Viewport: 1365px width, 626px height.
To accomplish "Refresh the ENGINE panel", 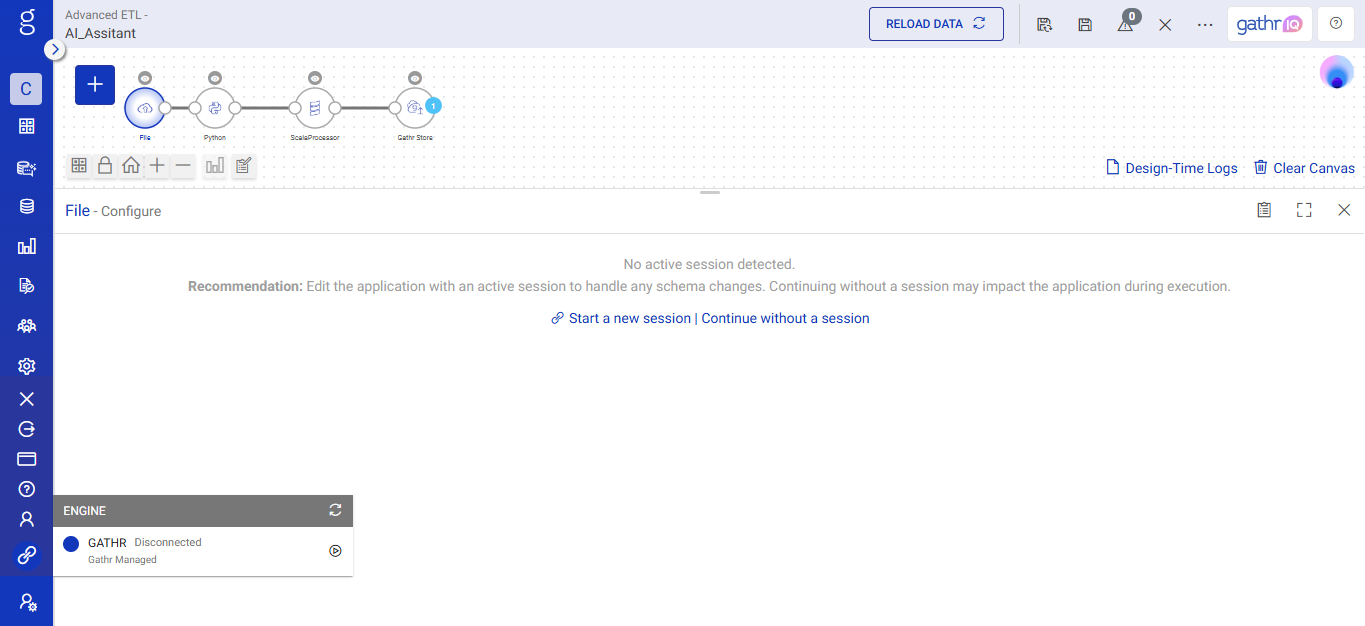I will coord(335,510).
